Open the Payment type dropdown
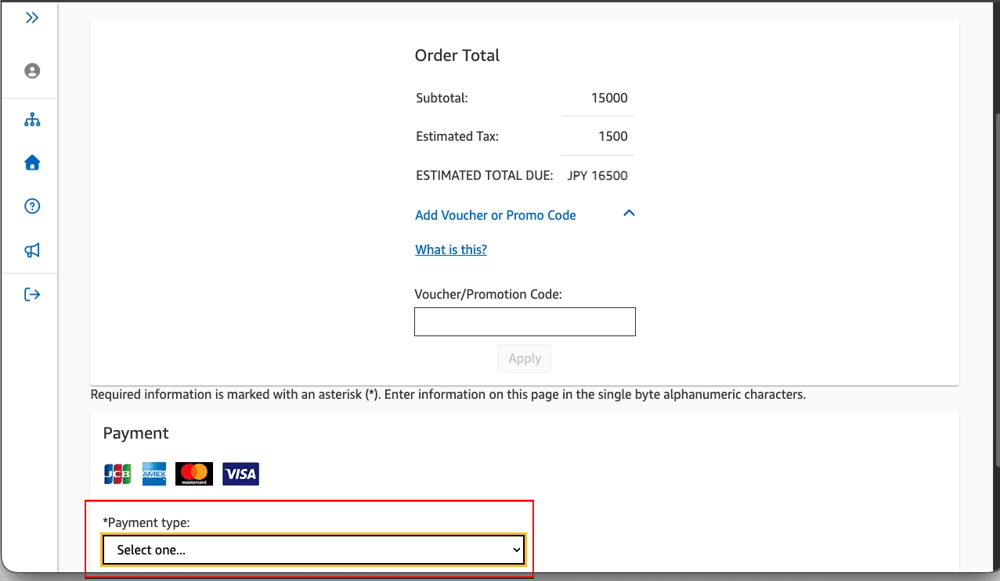 click(x=313, y=550)
